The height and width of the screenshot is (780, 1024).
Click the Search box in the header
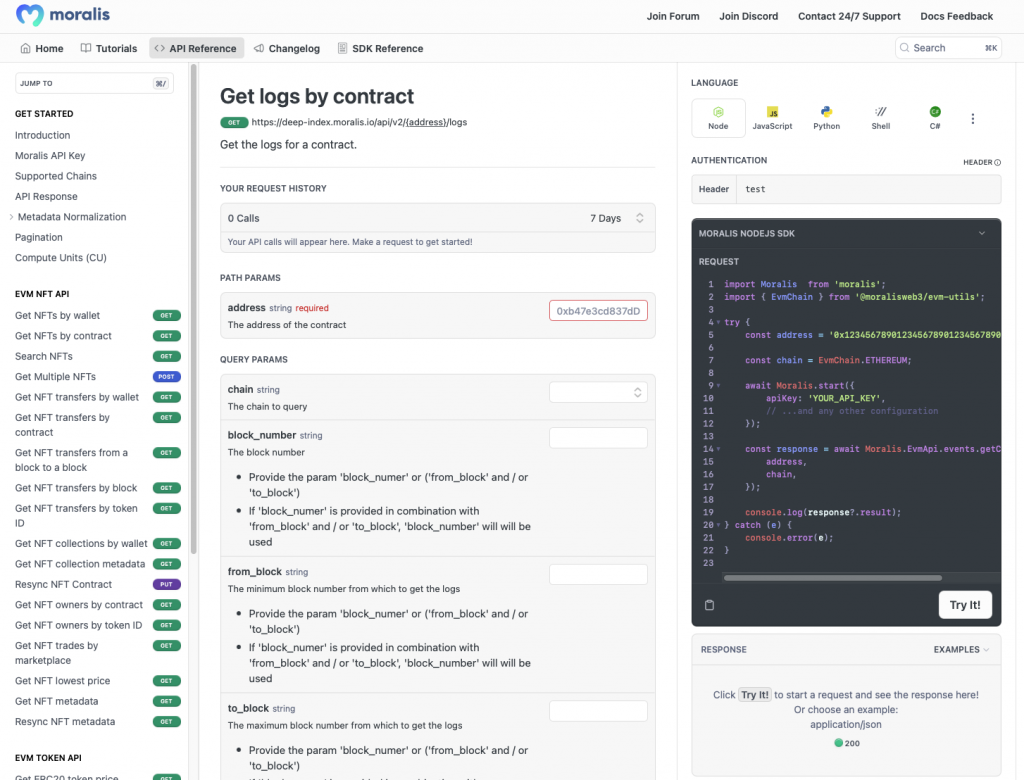click(948, 48)
